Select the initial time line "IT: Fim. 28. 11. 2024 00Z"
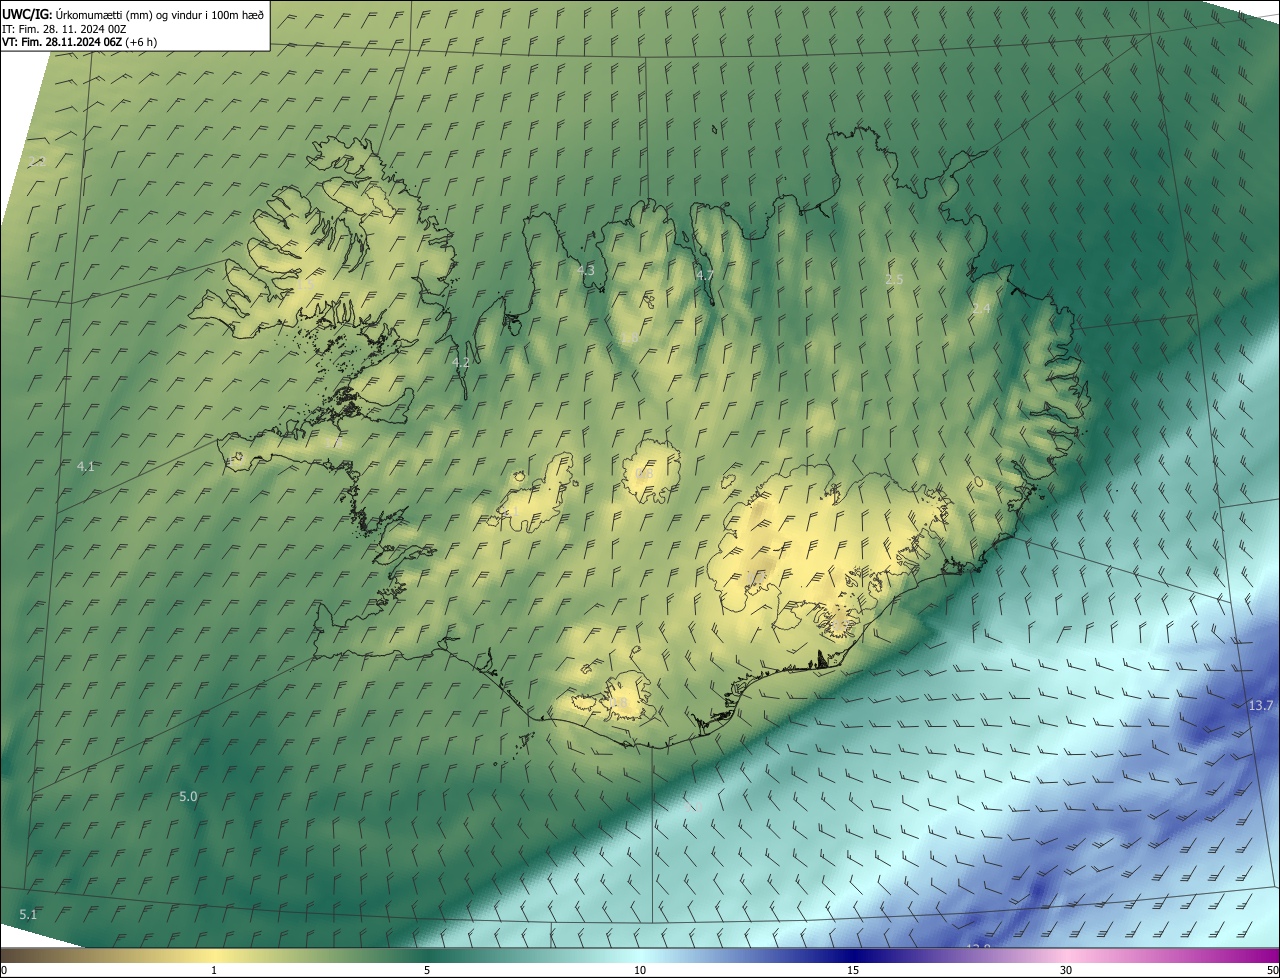Viewport: 1280px width, 978px height. coord(64,28)
